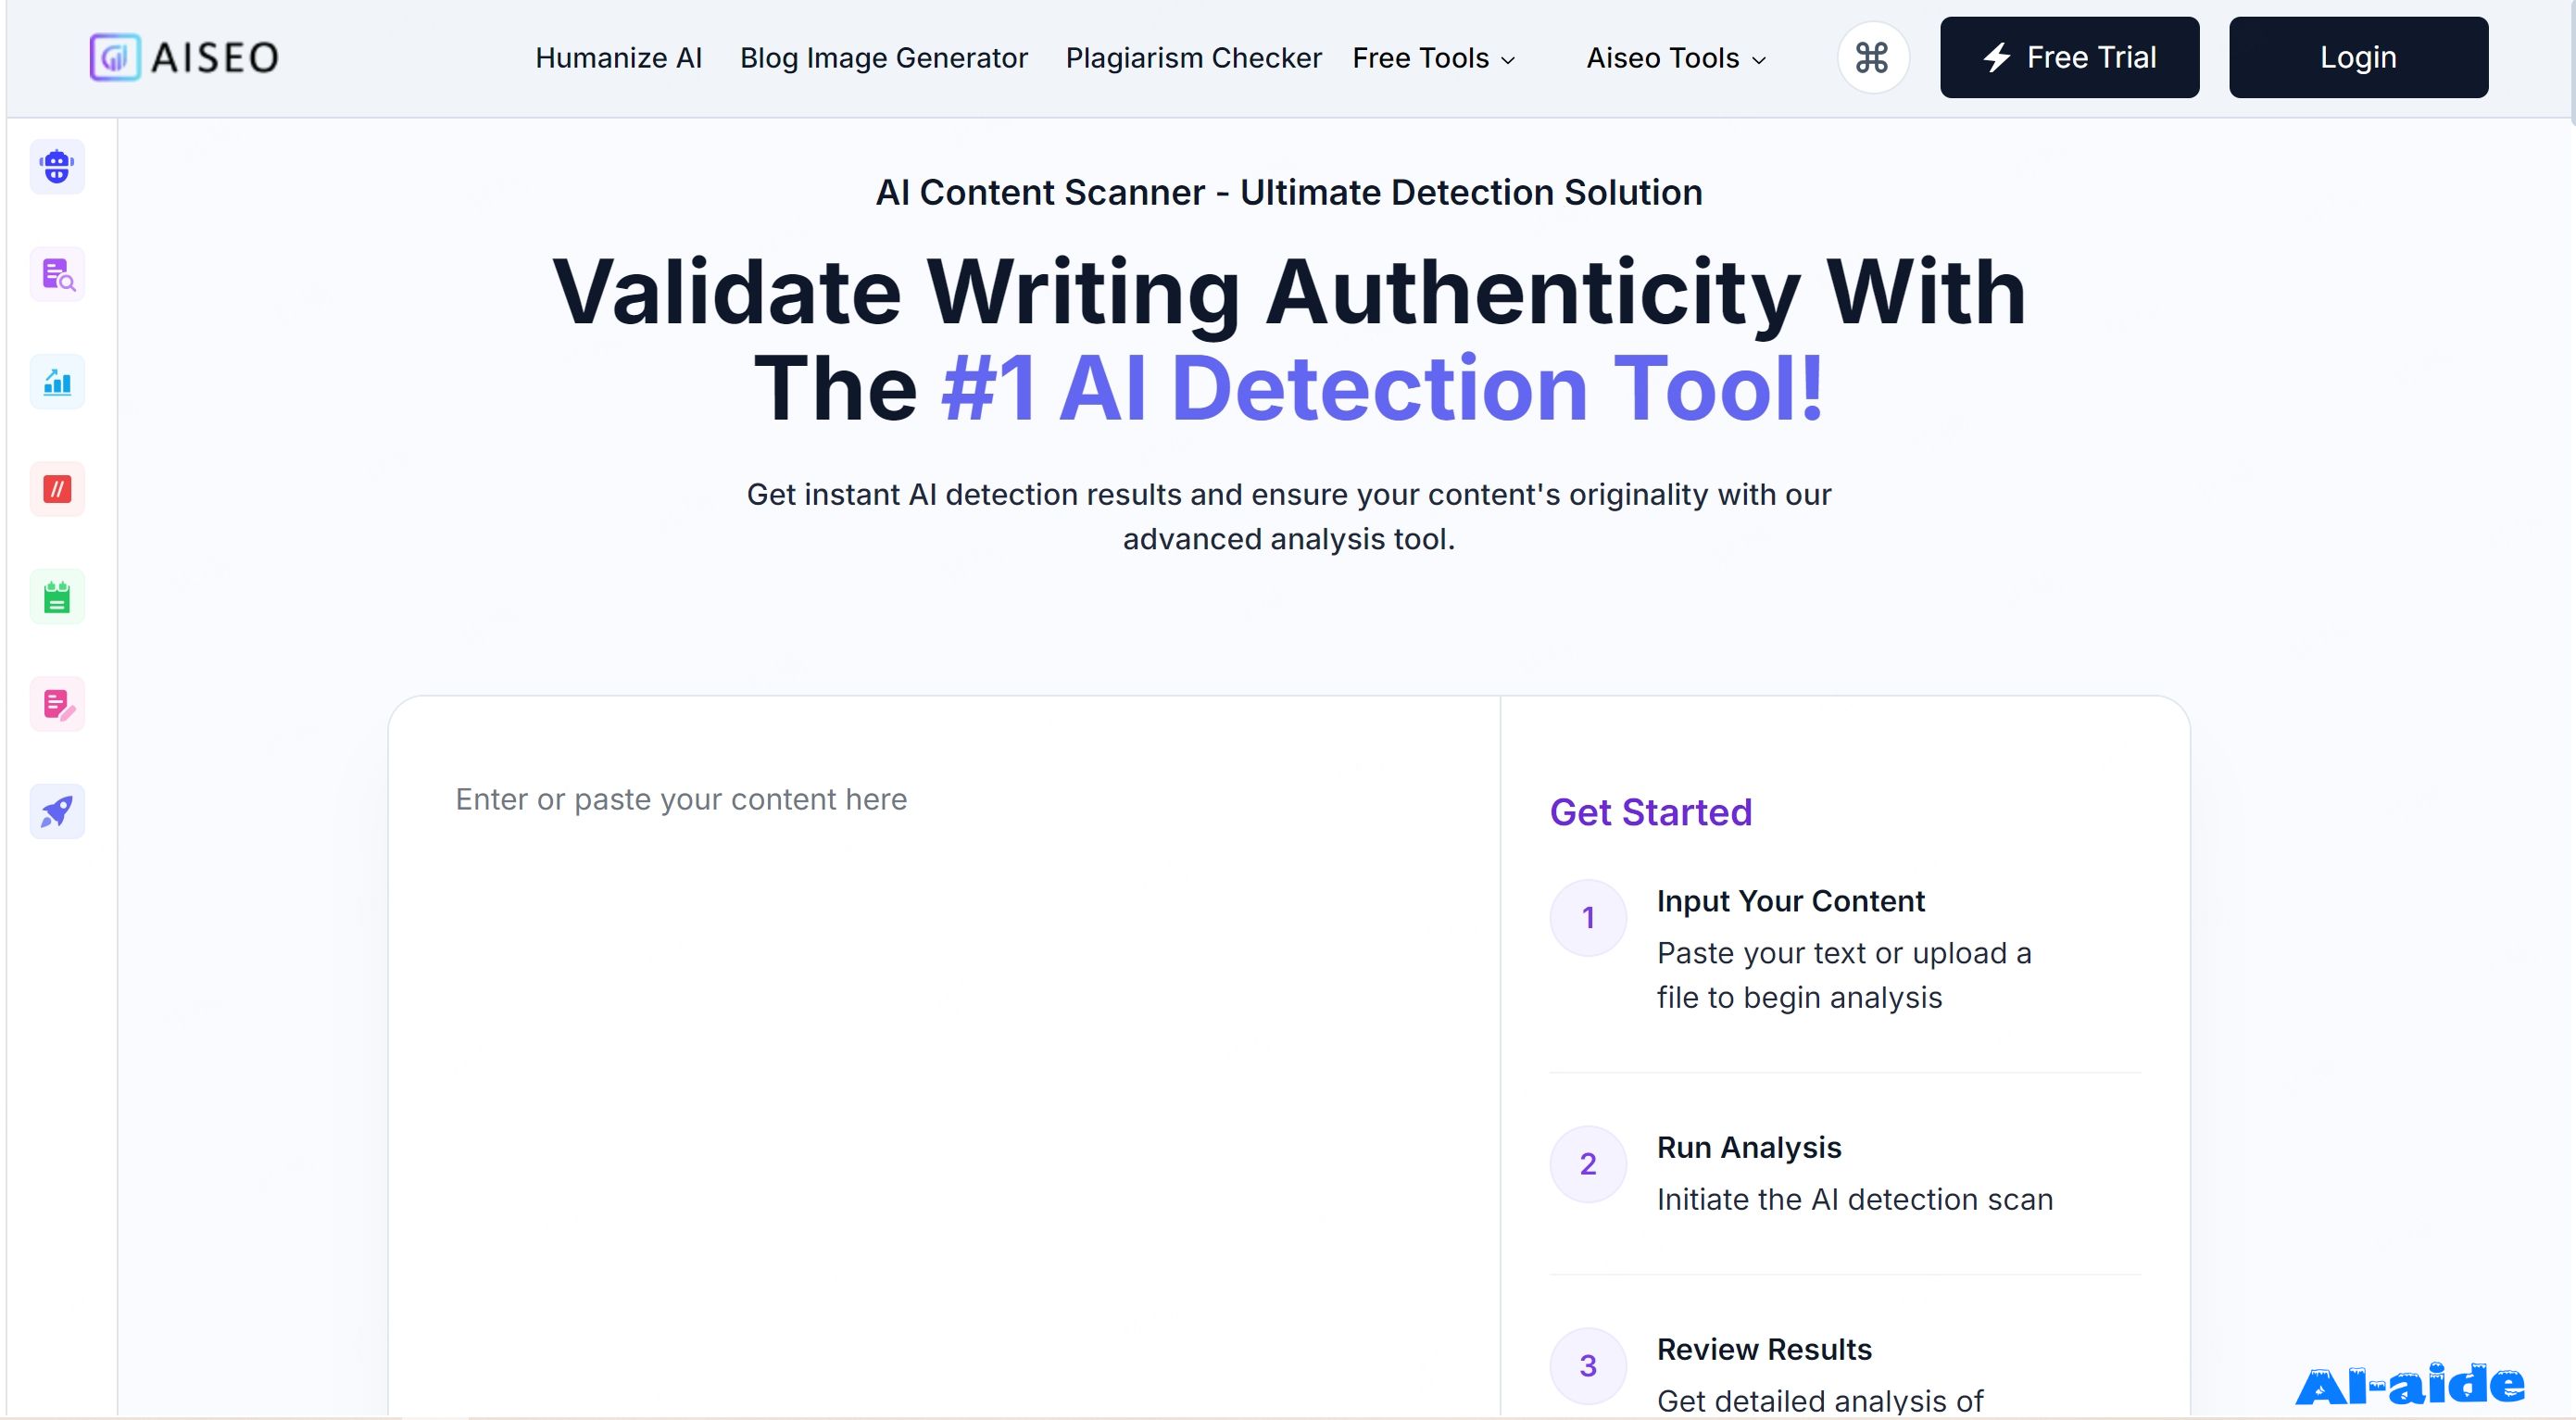Expand the Free Tools dropdown
The width and height of the screenshot is (2576, 1420).
(1434, 58)
